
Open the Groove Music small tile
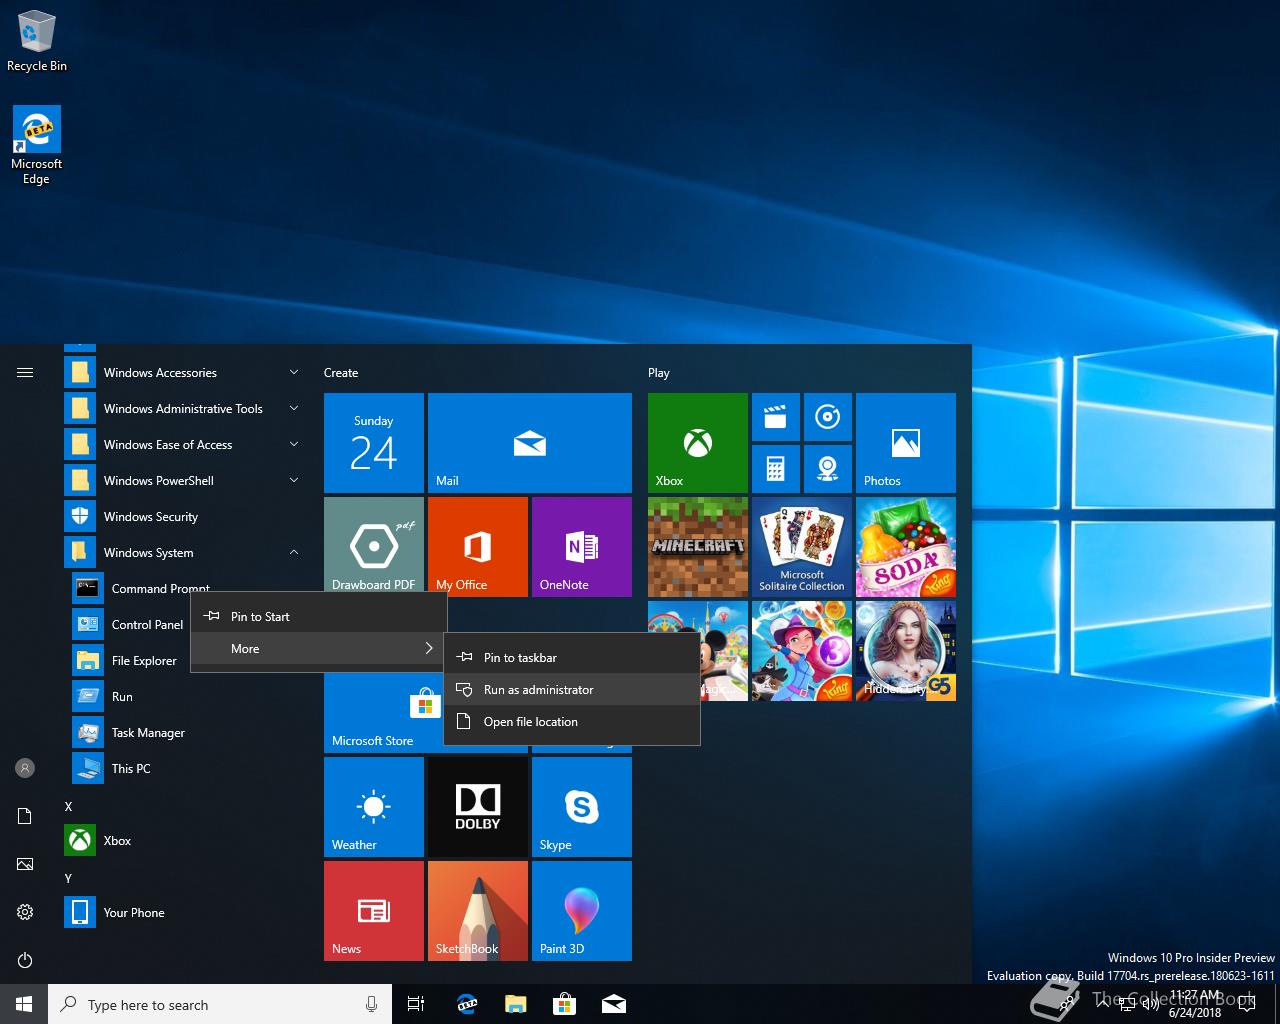827,416
